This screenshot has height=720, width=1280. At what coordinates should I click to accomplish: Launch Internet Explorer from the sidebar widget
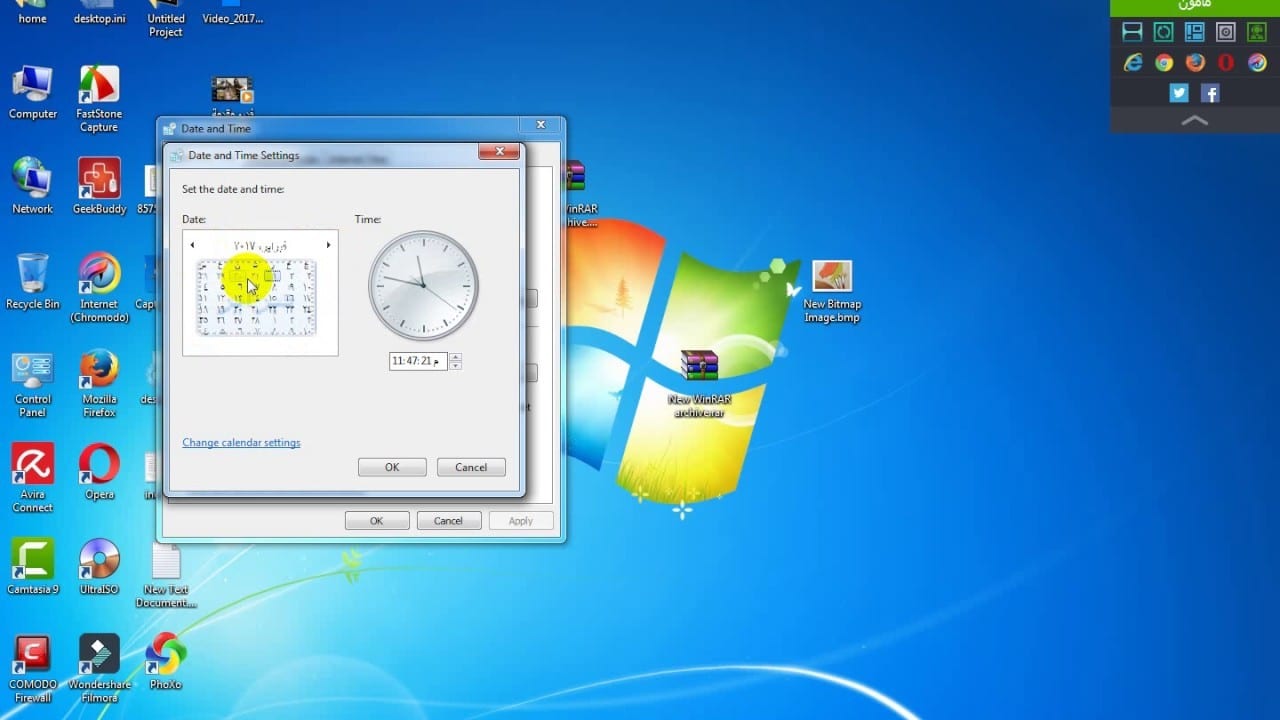(x=1133, y=63)
